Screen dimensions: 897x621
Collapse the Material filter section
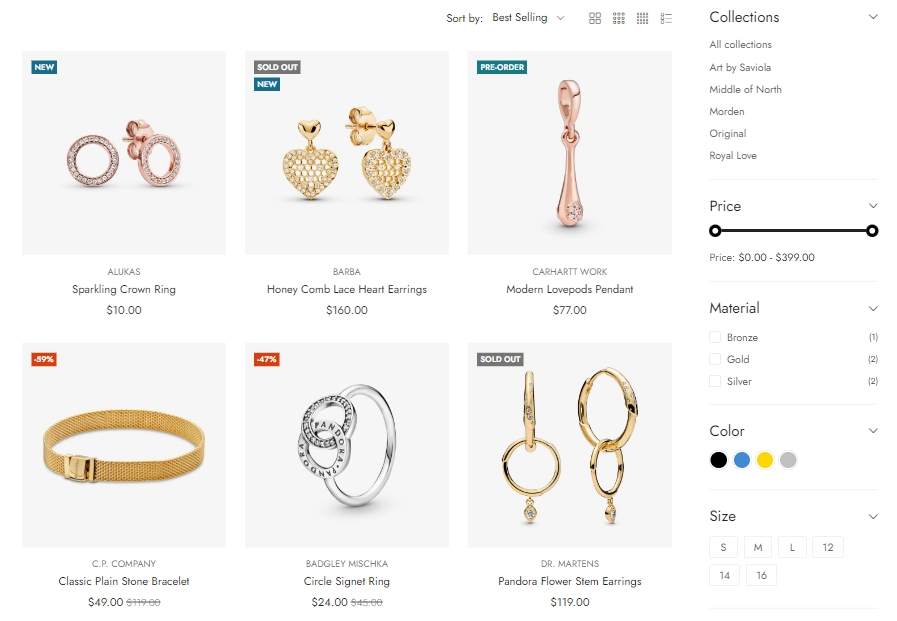(873, 308)
